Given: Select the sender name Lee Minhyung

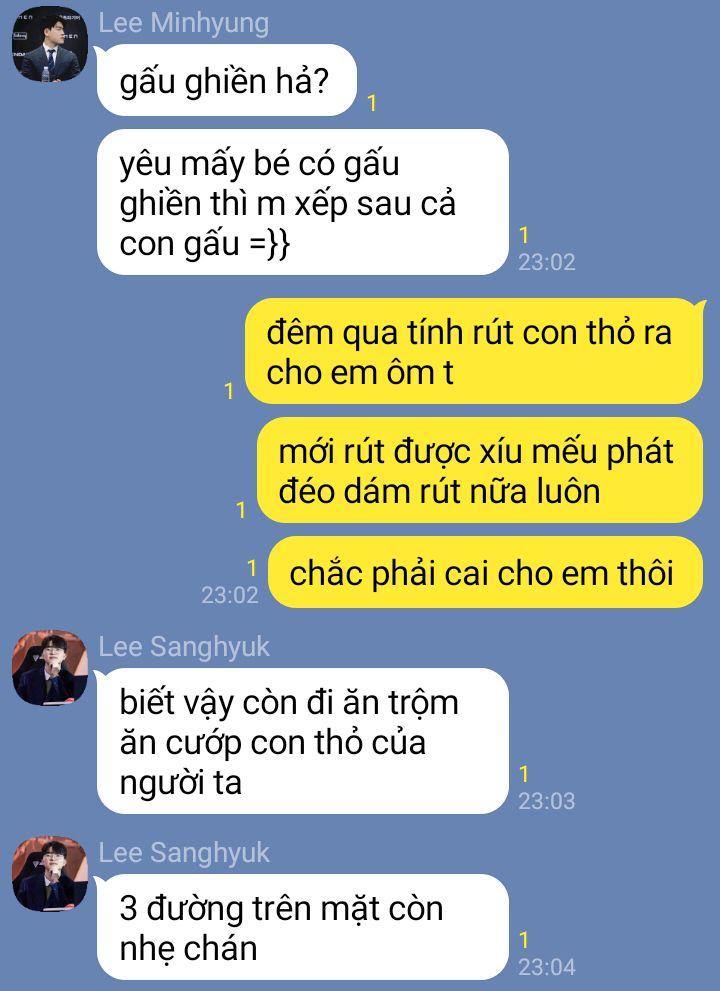Looking at the screenshot, I should pos(183,23).
